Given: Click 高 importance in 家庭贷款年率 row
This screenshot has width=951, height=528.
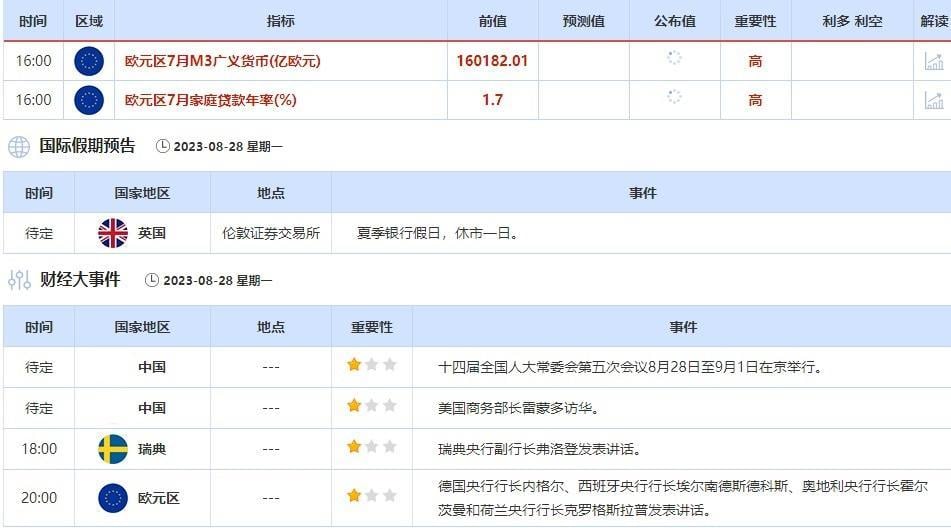Looking at the screenshot, I should tap(755, 100).
